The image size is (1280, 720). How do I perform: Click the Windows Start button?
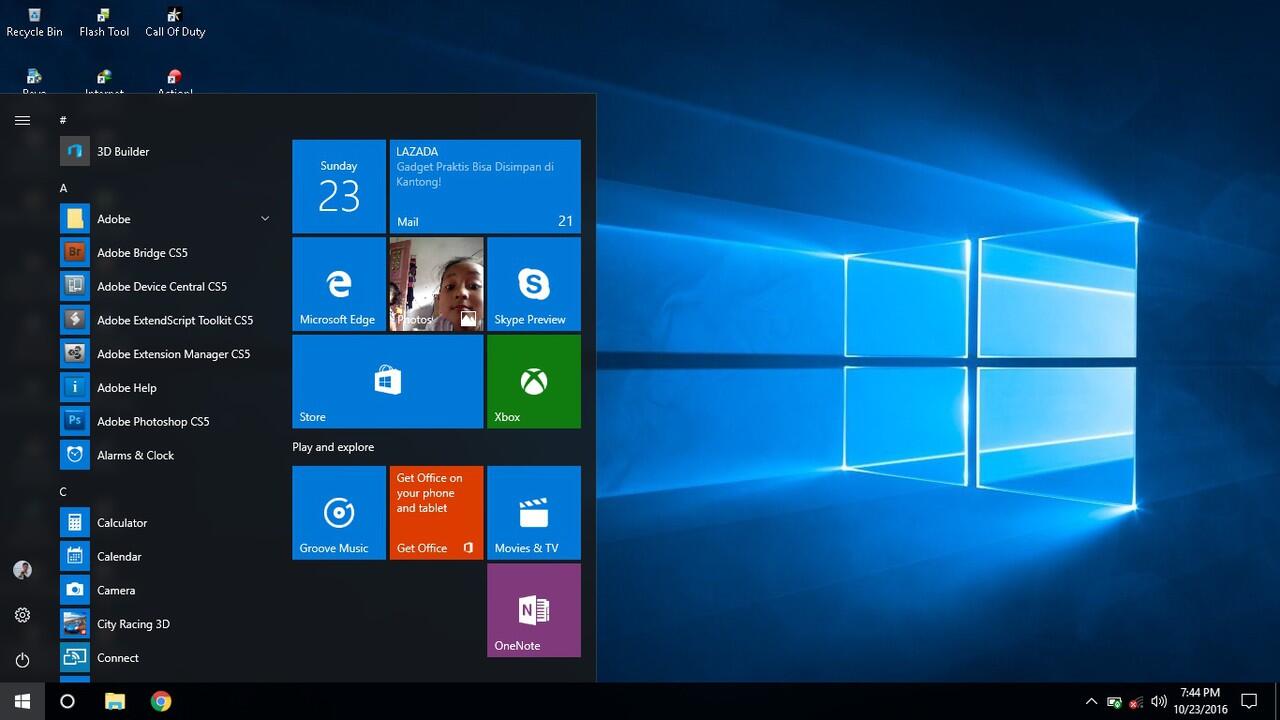pos(22,701)
